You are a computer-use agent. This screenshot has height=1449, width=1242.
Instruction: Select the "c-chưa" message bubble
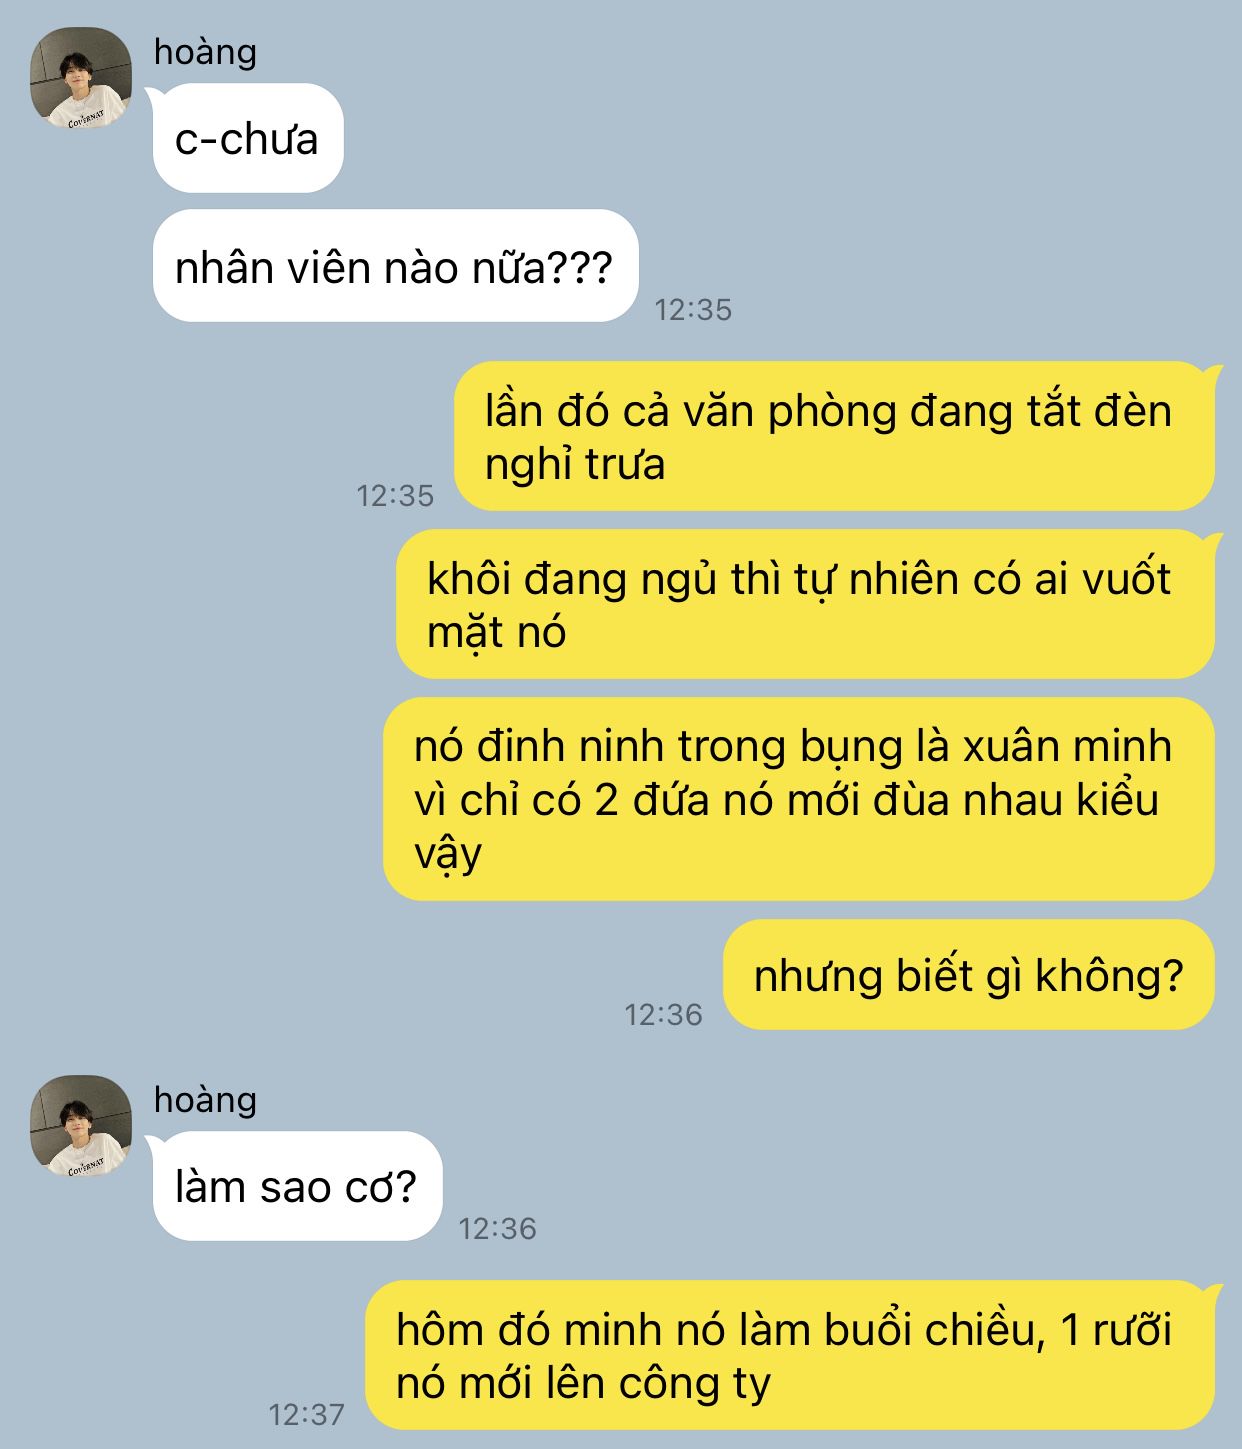pos(248,138)
